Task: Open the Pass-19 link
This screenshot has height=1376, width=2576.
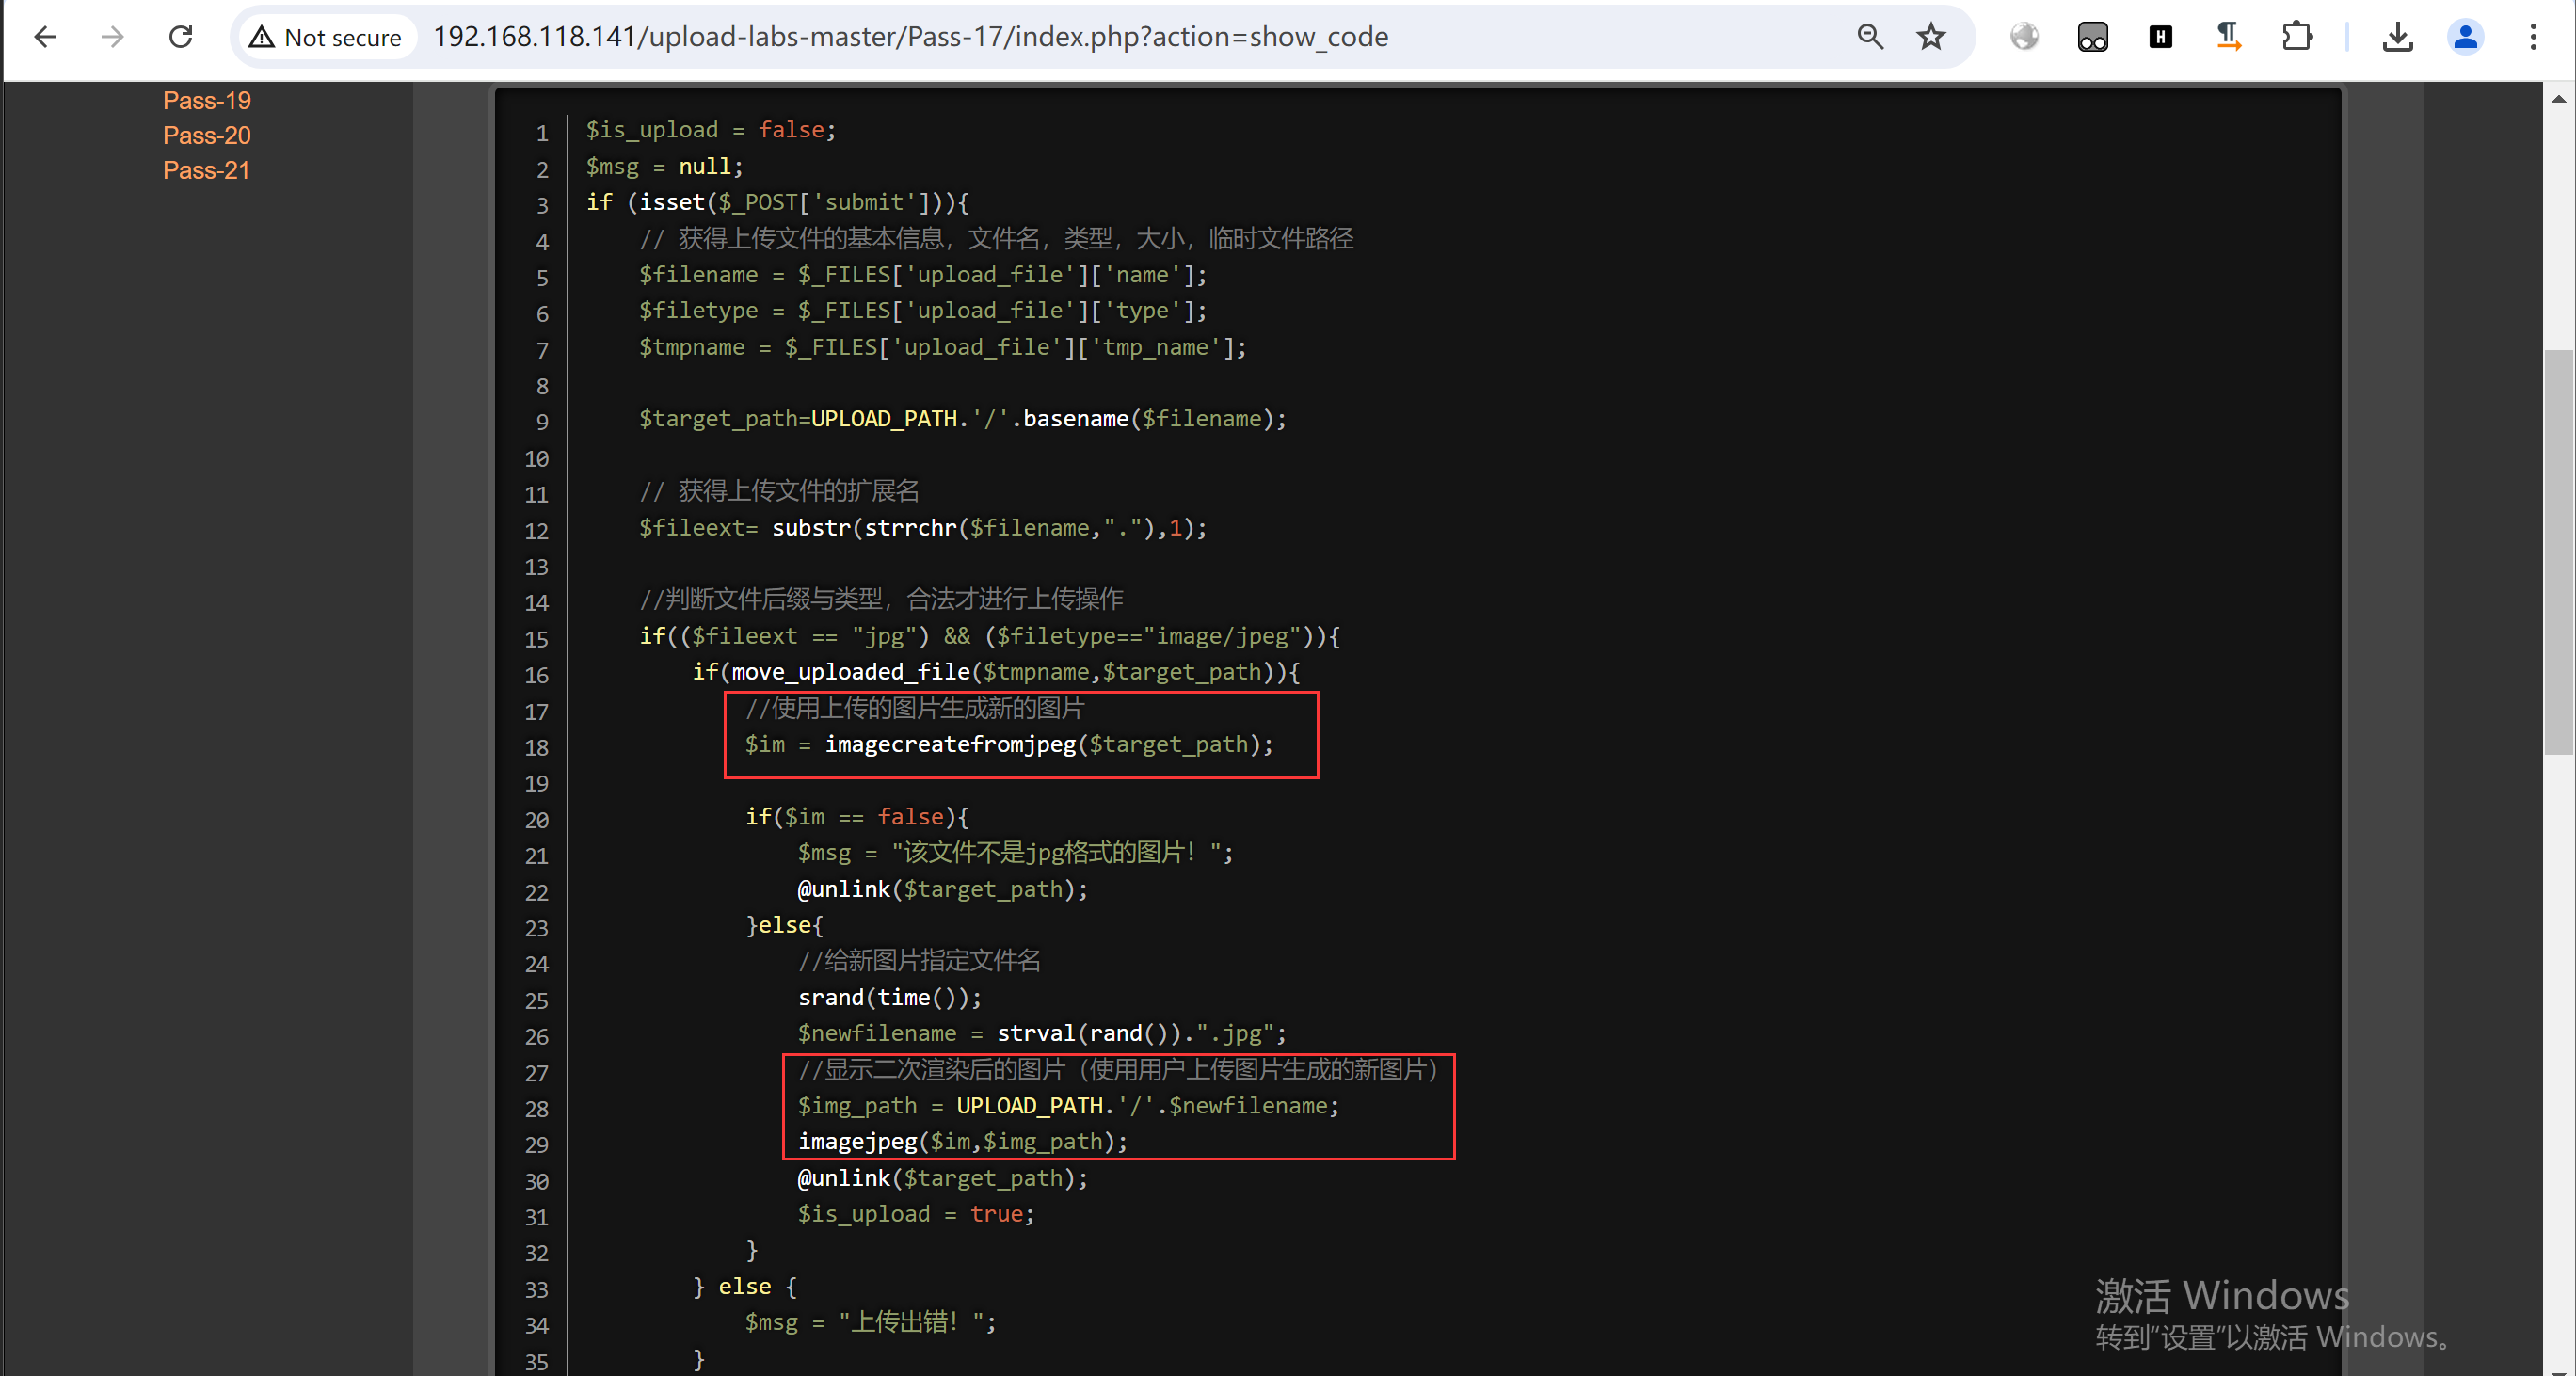Action: point(207,100)
